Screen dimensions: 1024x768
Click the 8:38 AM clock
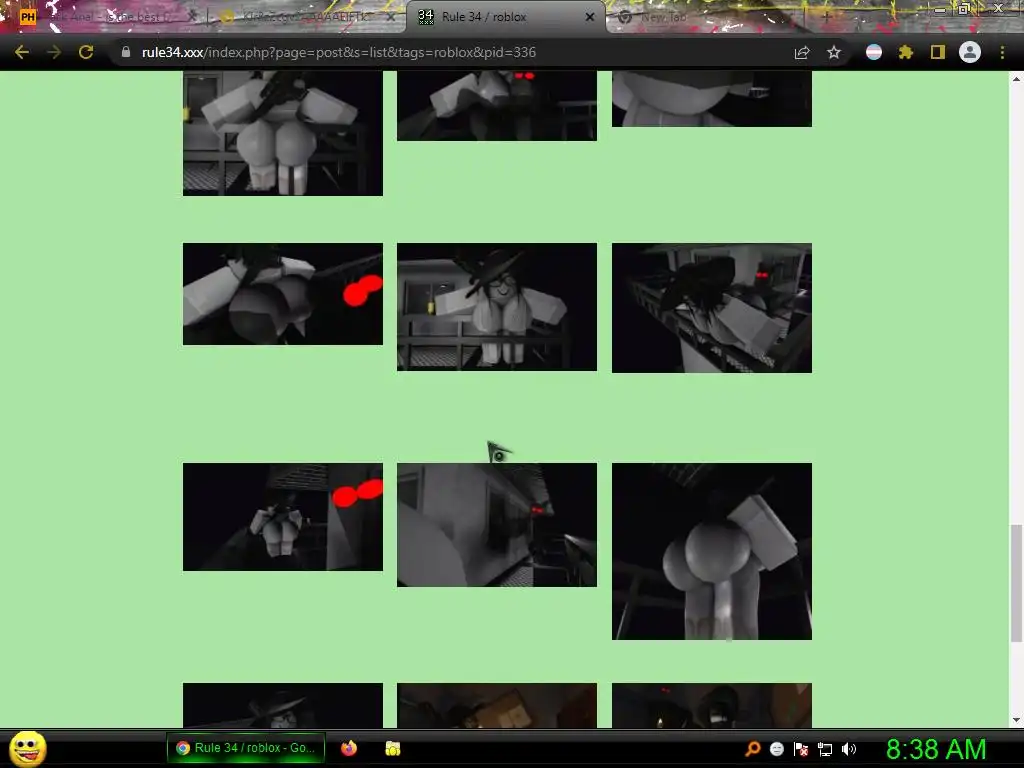click(936, 749)
